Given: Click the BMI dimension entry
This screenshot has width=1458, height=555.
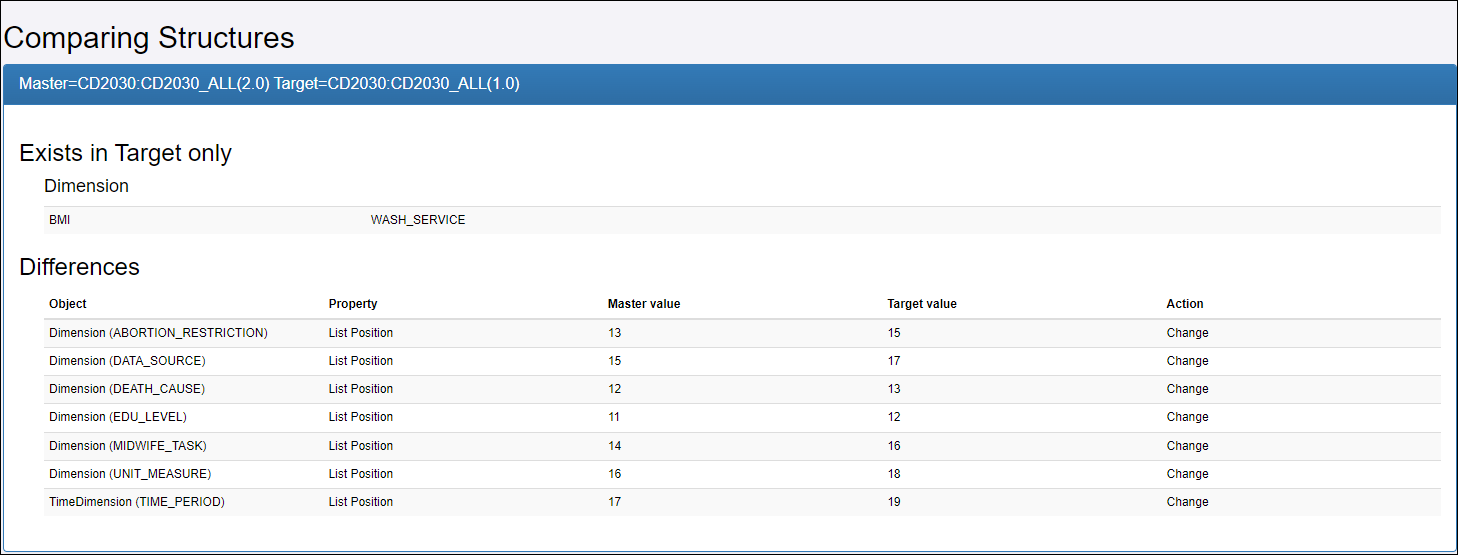Looking at the screenshot, I should click(x=60, y=220).
